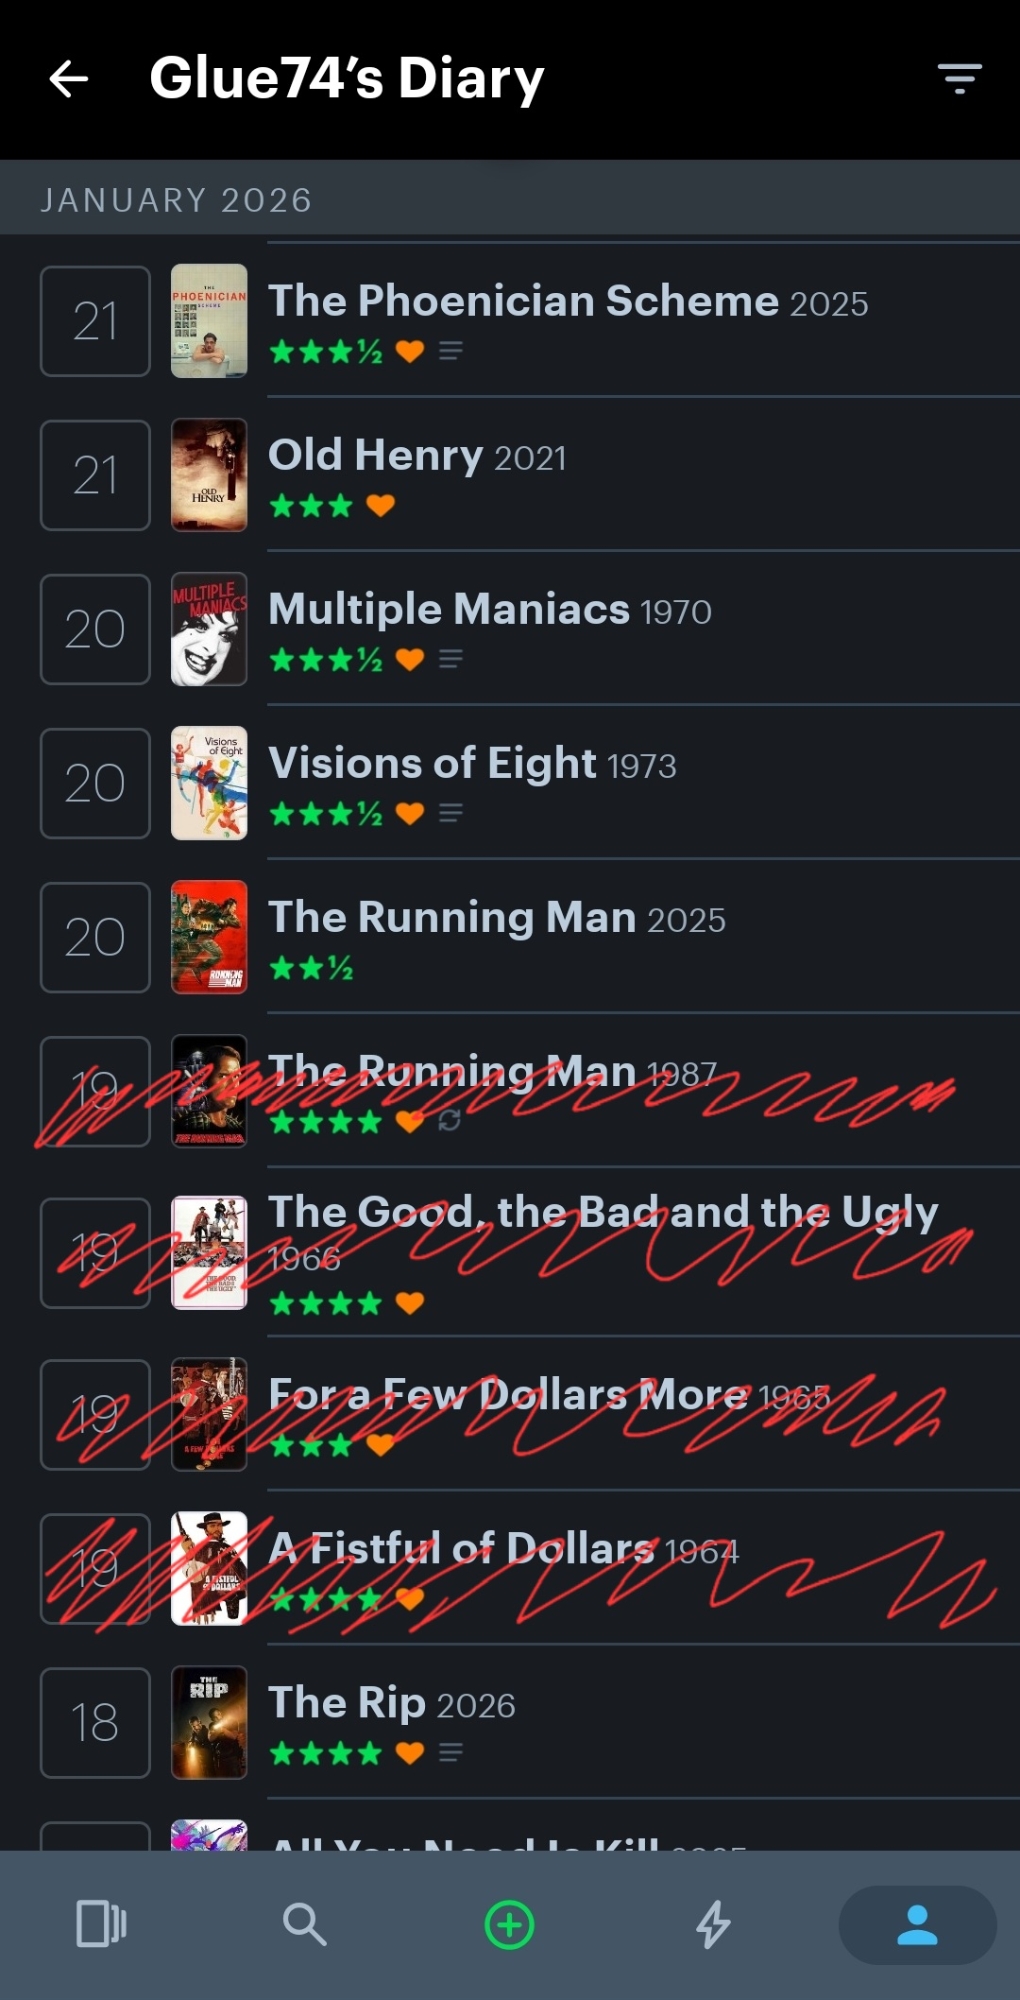Open review icon for The Rip
Viewport: 1020px width, 2000px height.
pos(451,1753)
